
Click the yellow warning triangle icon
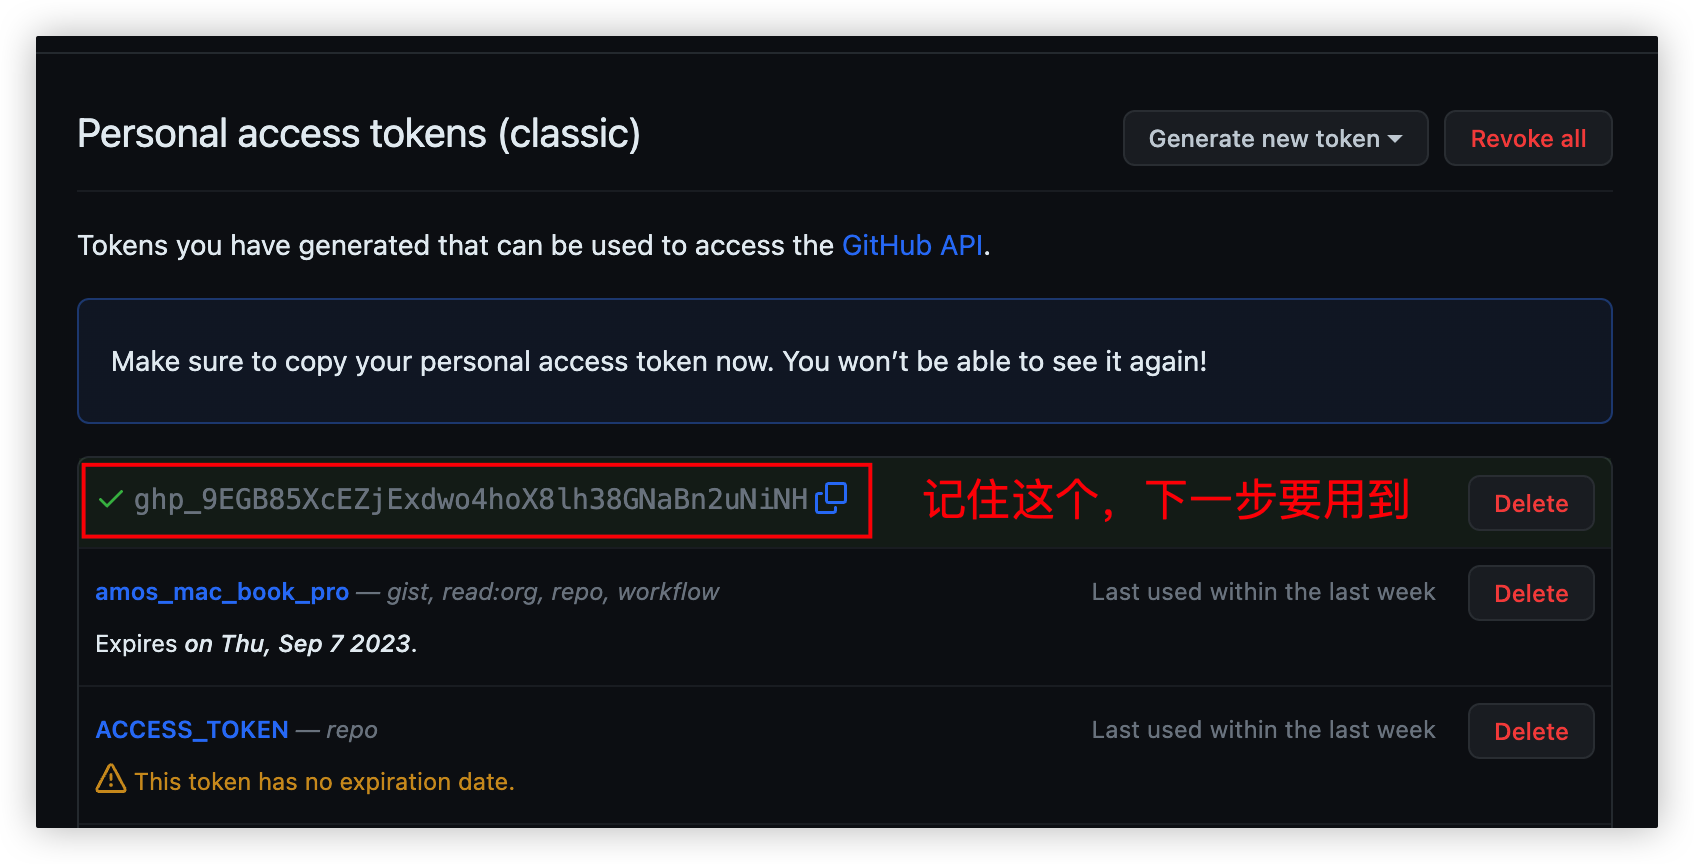click(111, 779)
